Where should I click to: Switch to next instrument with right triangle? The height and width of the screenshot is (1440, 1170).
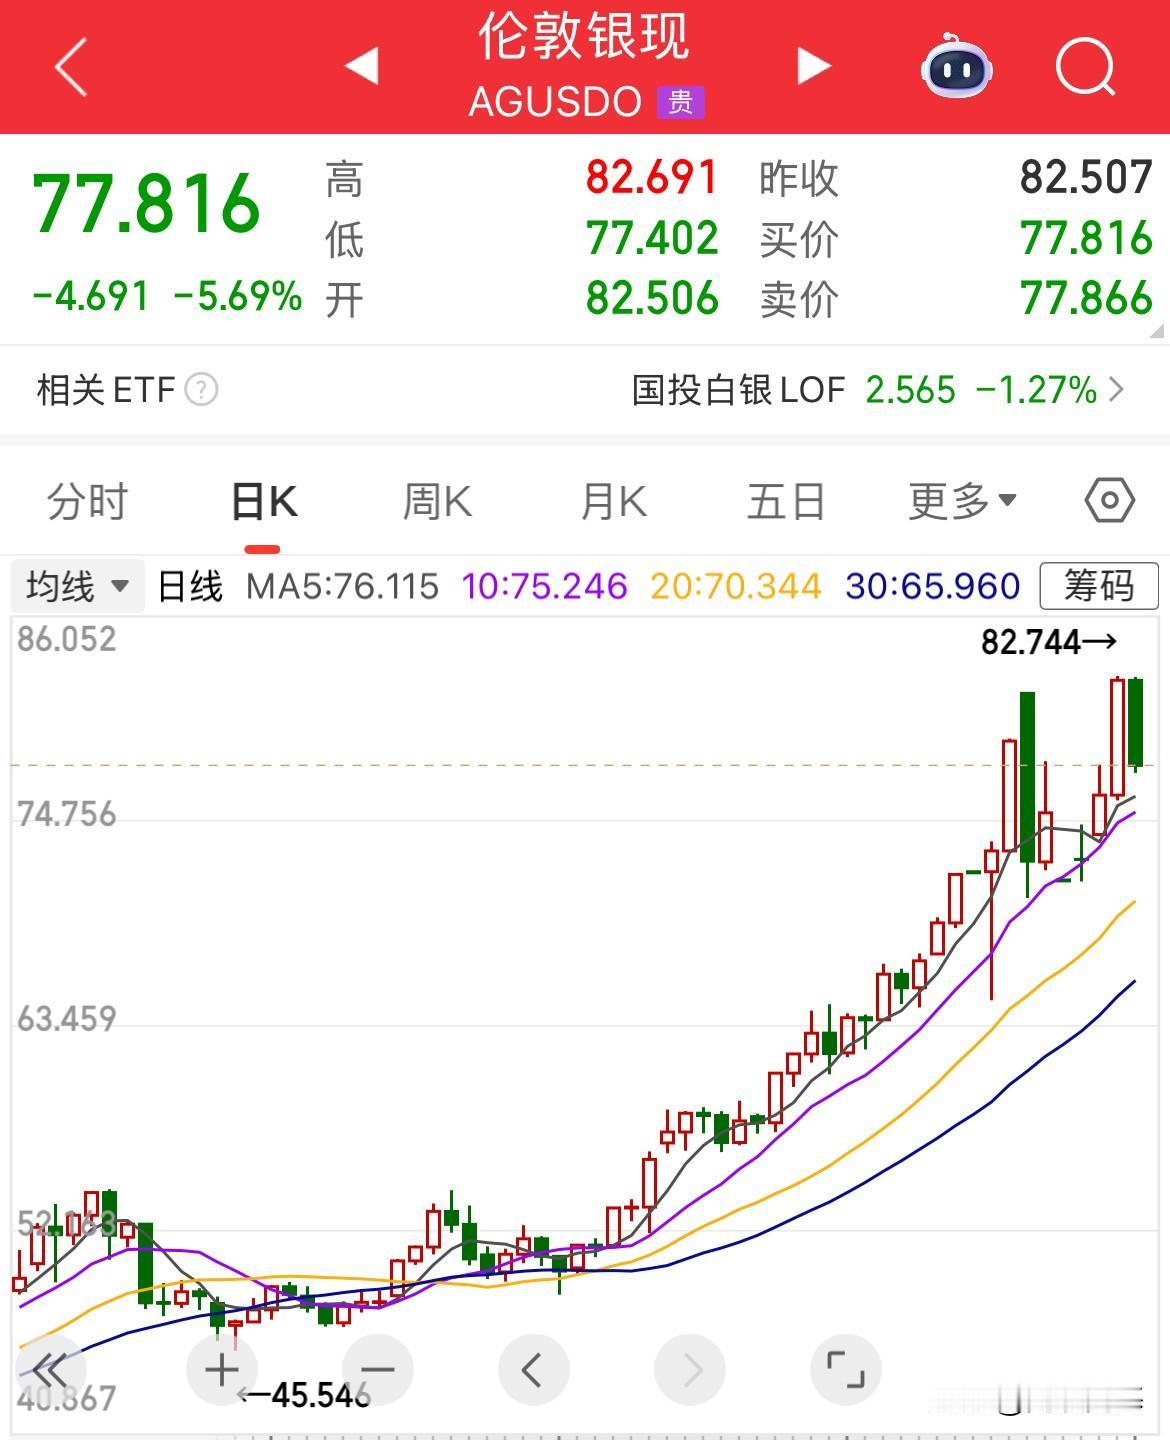tap(815, 66)
